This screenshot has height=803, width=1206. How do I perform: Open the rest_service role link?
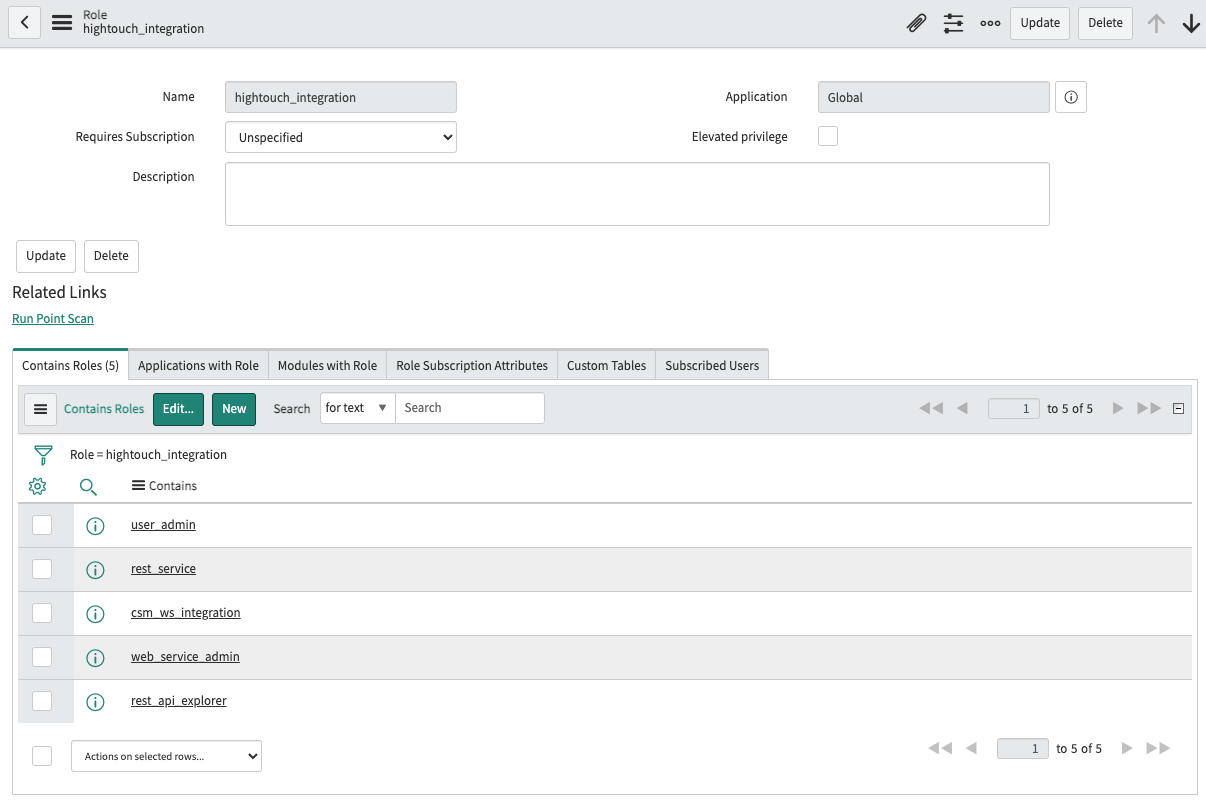click(163, 569)
